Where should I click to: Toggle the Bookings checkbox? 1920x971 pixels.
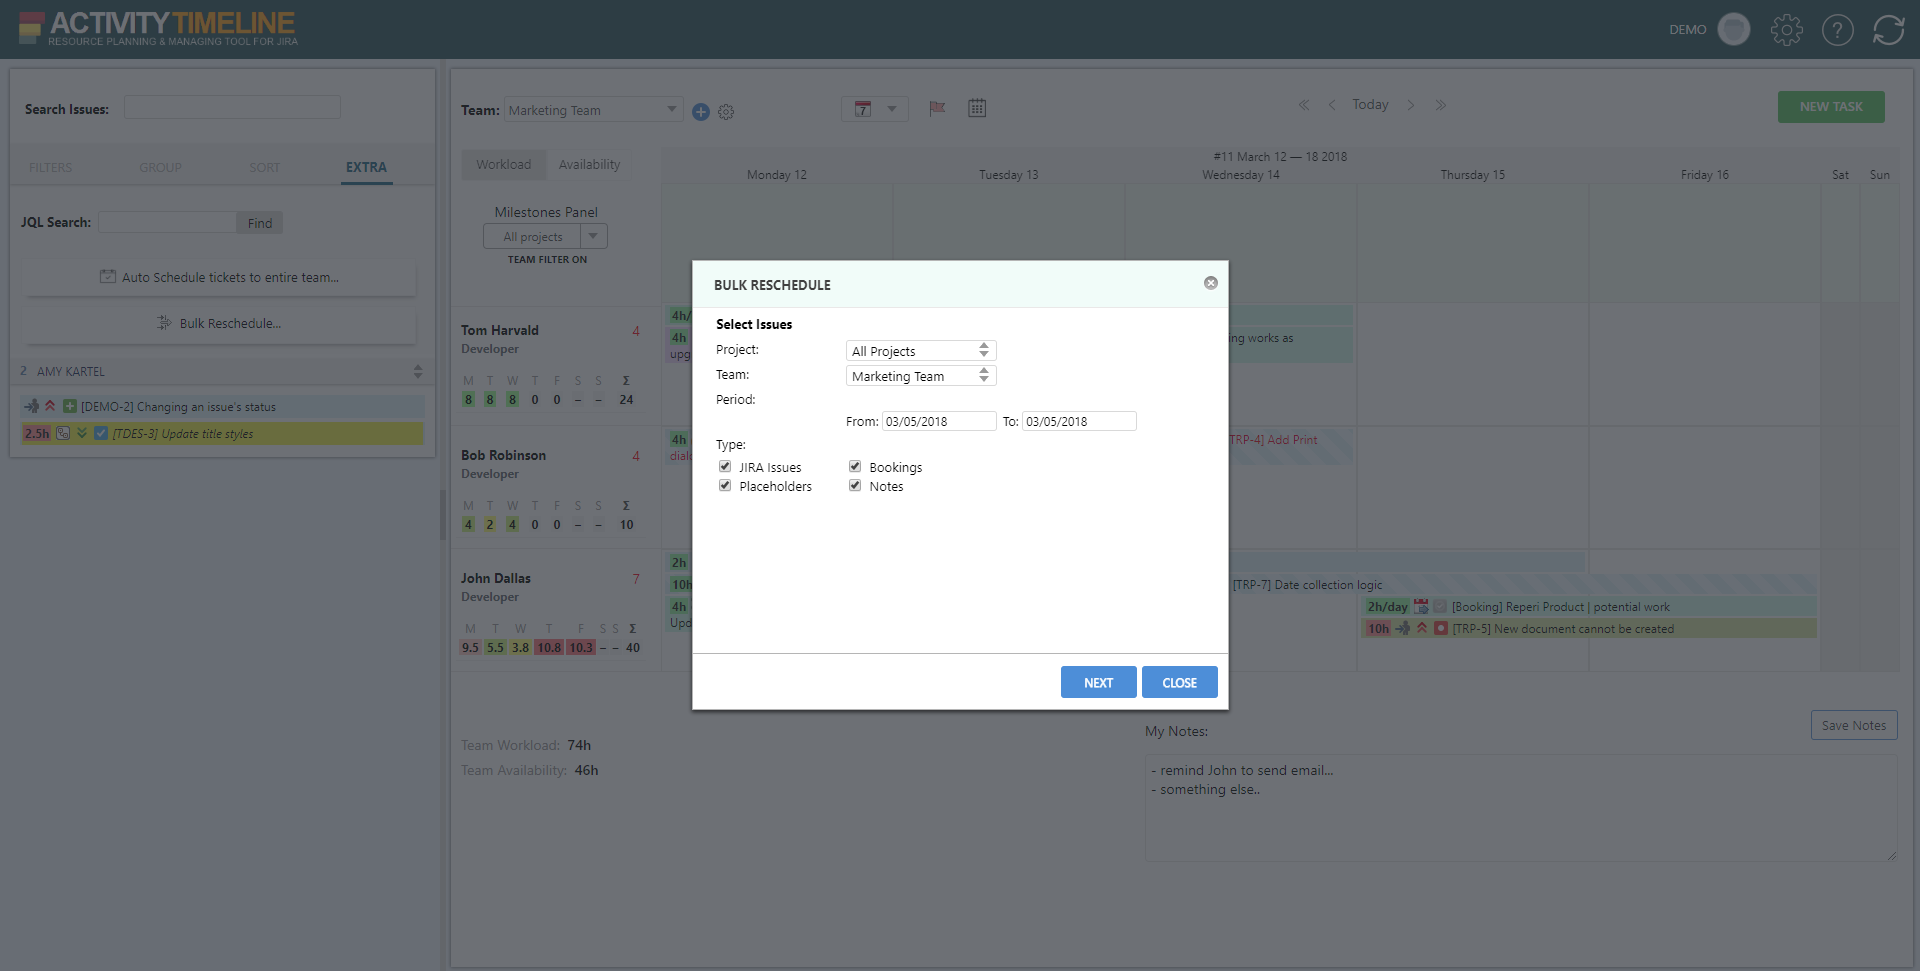coord(855,467)
